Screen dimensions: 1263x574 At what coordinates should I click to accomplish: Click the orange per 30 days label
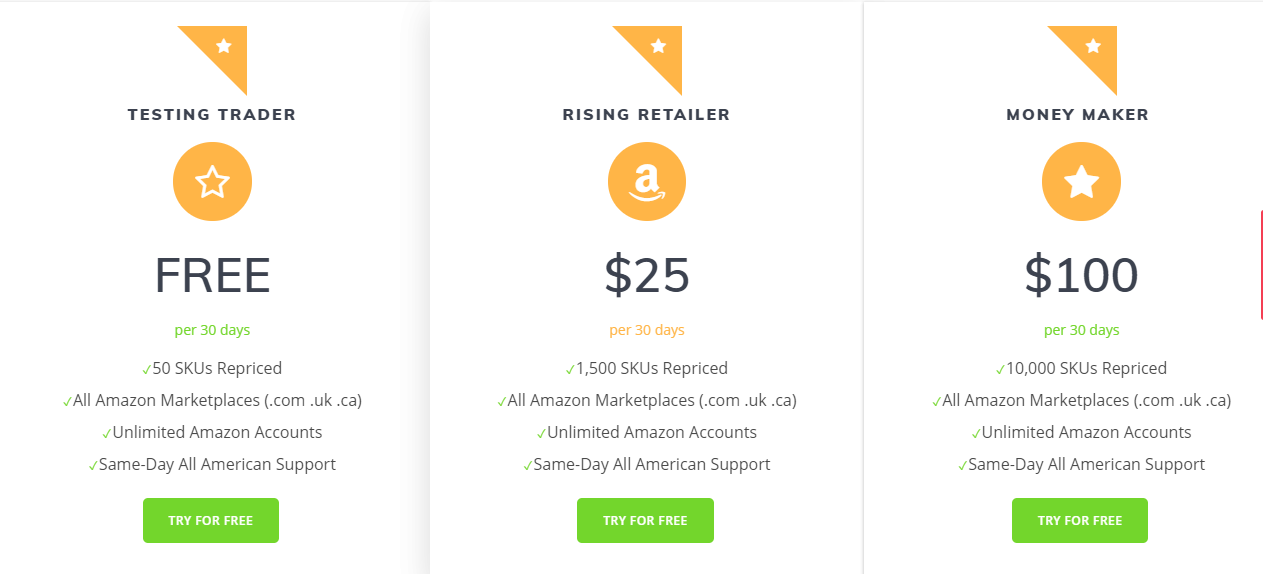pos(647,330)
